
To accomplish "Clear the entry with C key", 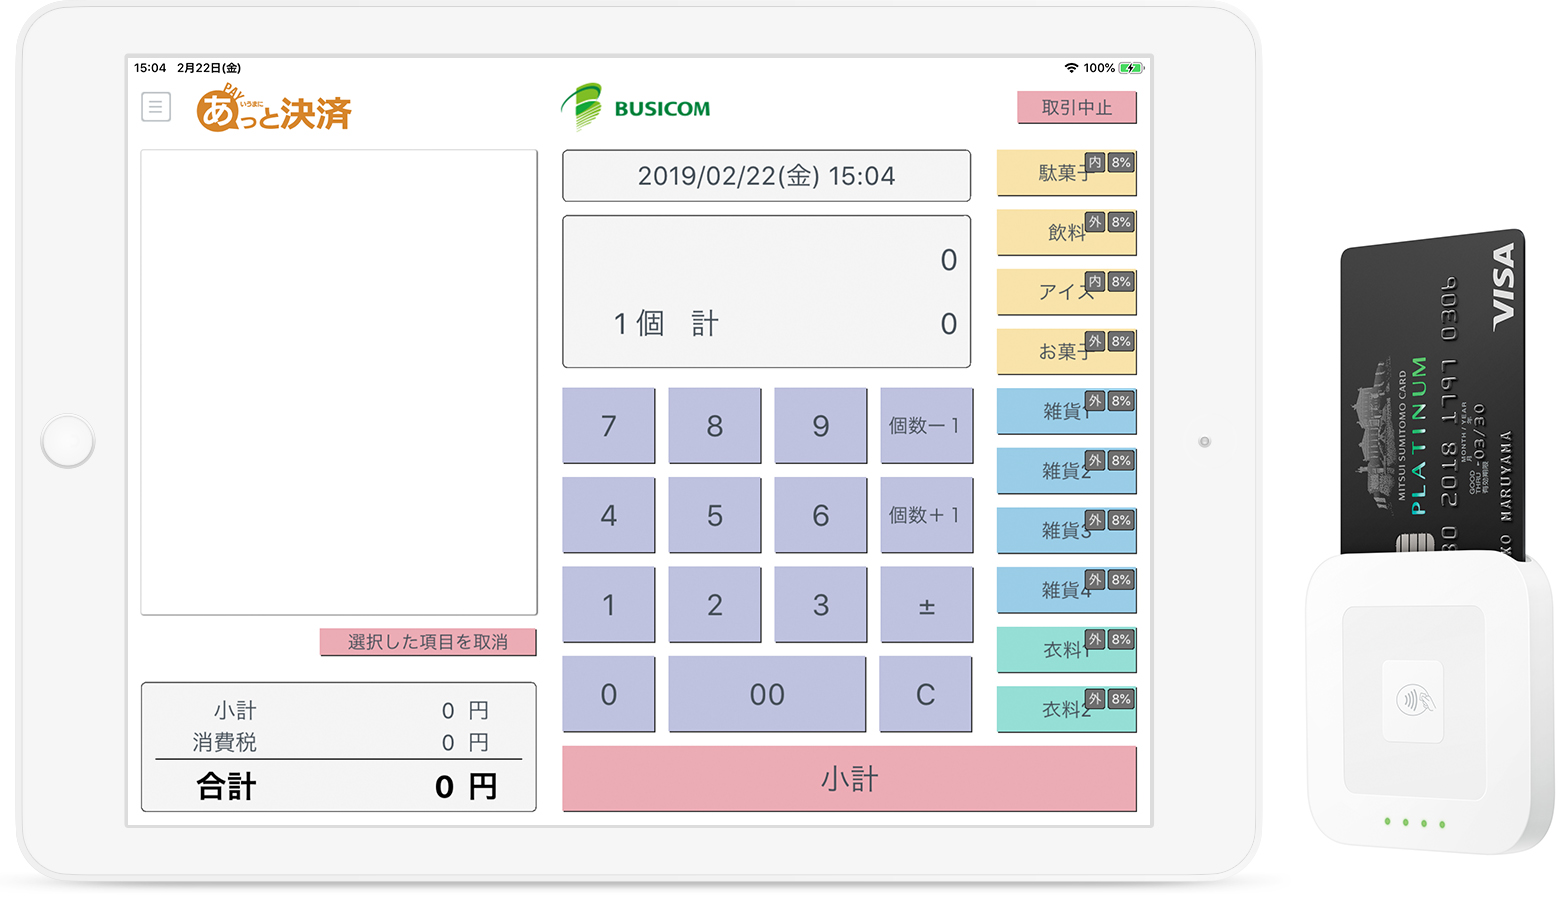I will [925, 694].
